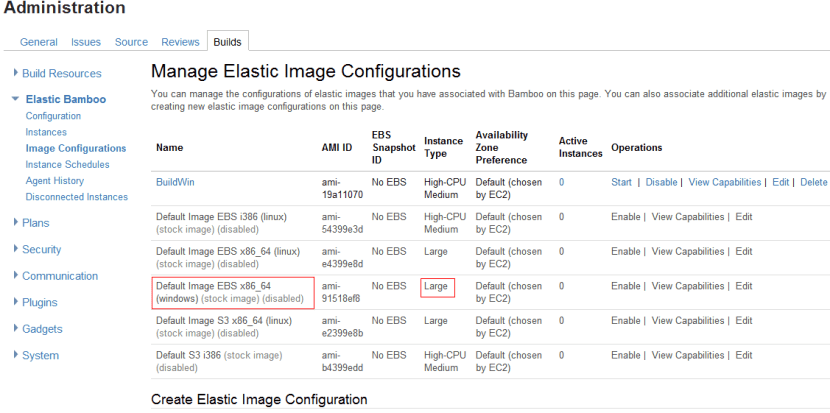The height and width of the screenshot is (413, 830).
Task: Enable Default Image EBS i386 linux
Action: (625, 217)
